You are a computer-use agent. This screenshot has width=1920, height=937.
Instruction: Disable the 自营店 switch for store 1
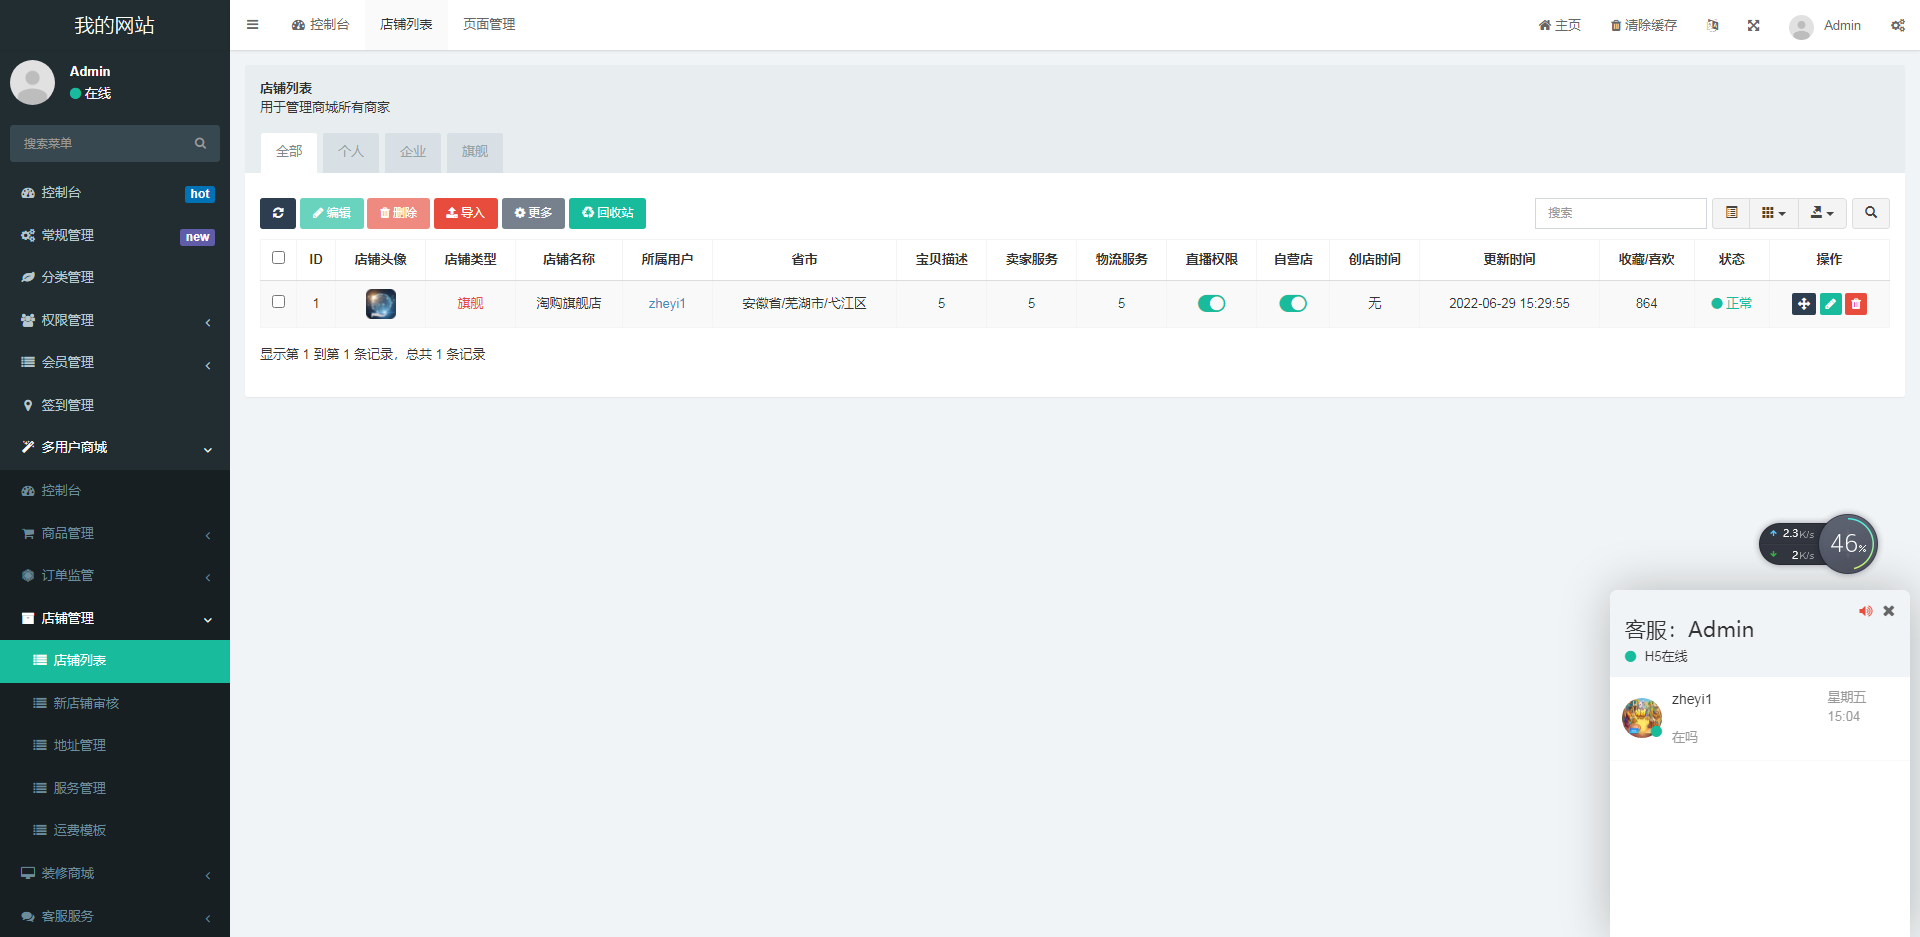[1292, 304]
